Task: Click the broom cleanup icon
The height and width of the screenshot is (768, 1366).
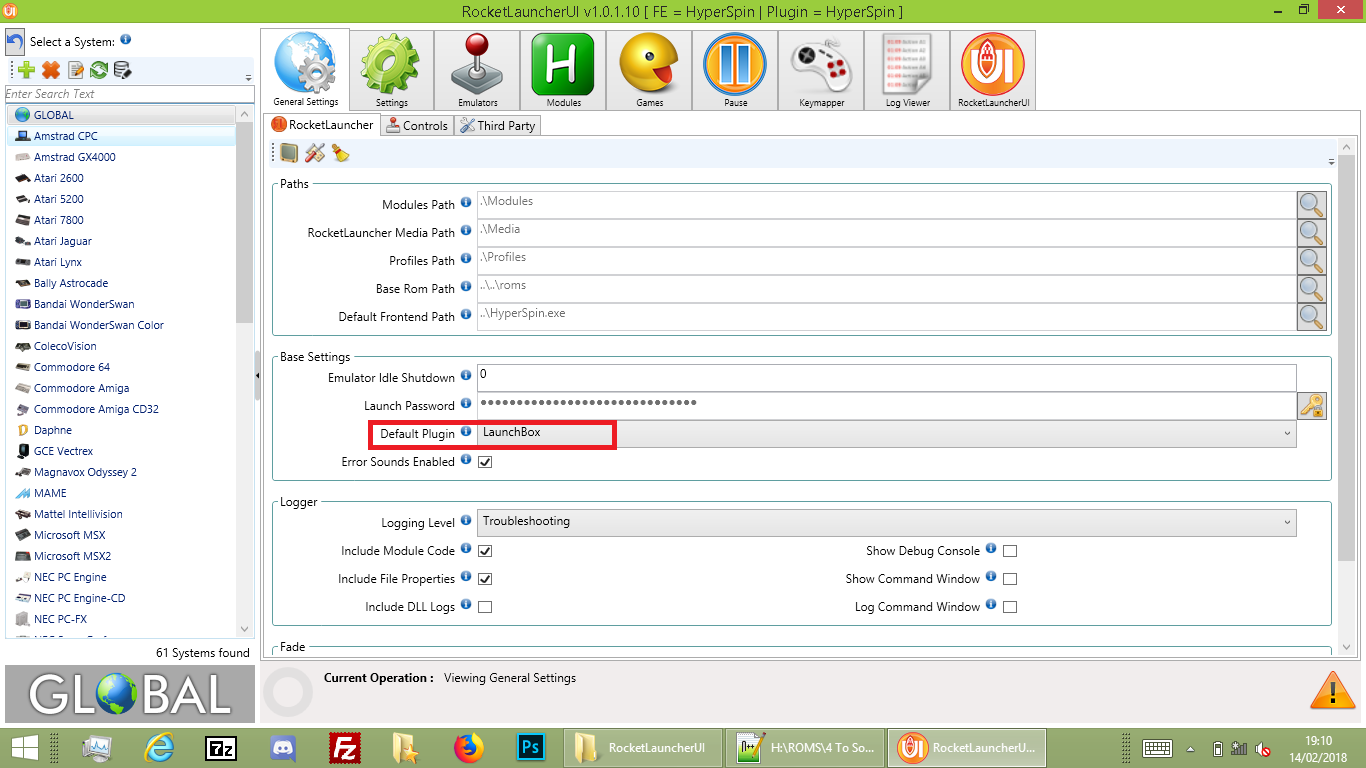Action: coord(340,153)
